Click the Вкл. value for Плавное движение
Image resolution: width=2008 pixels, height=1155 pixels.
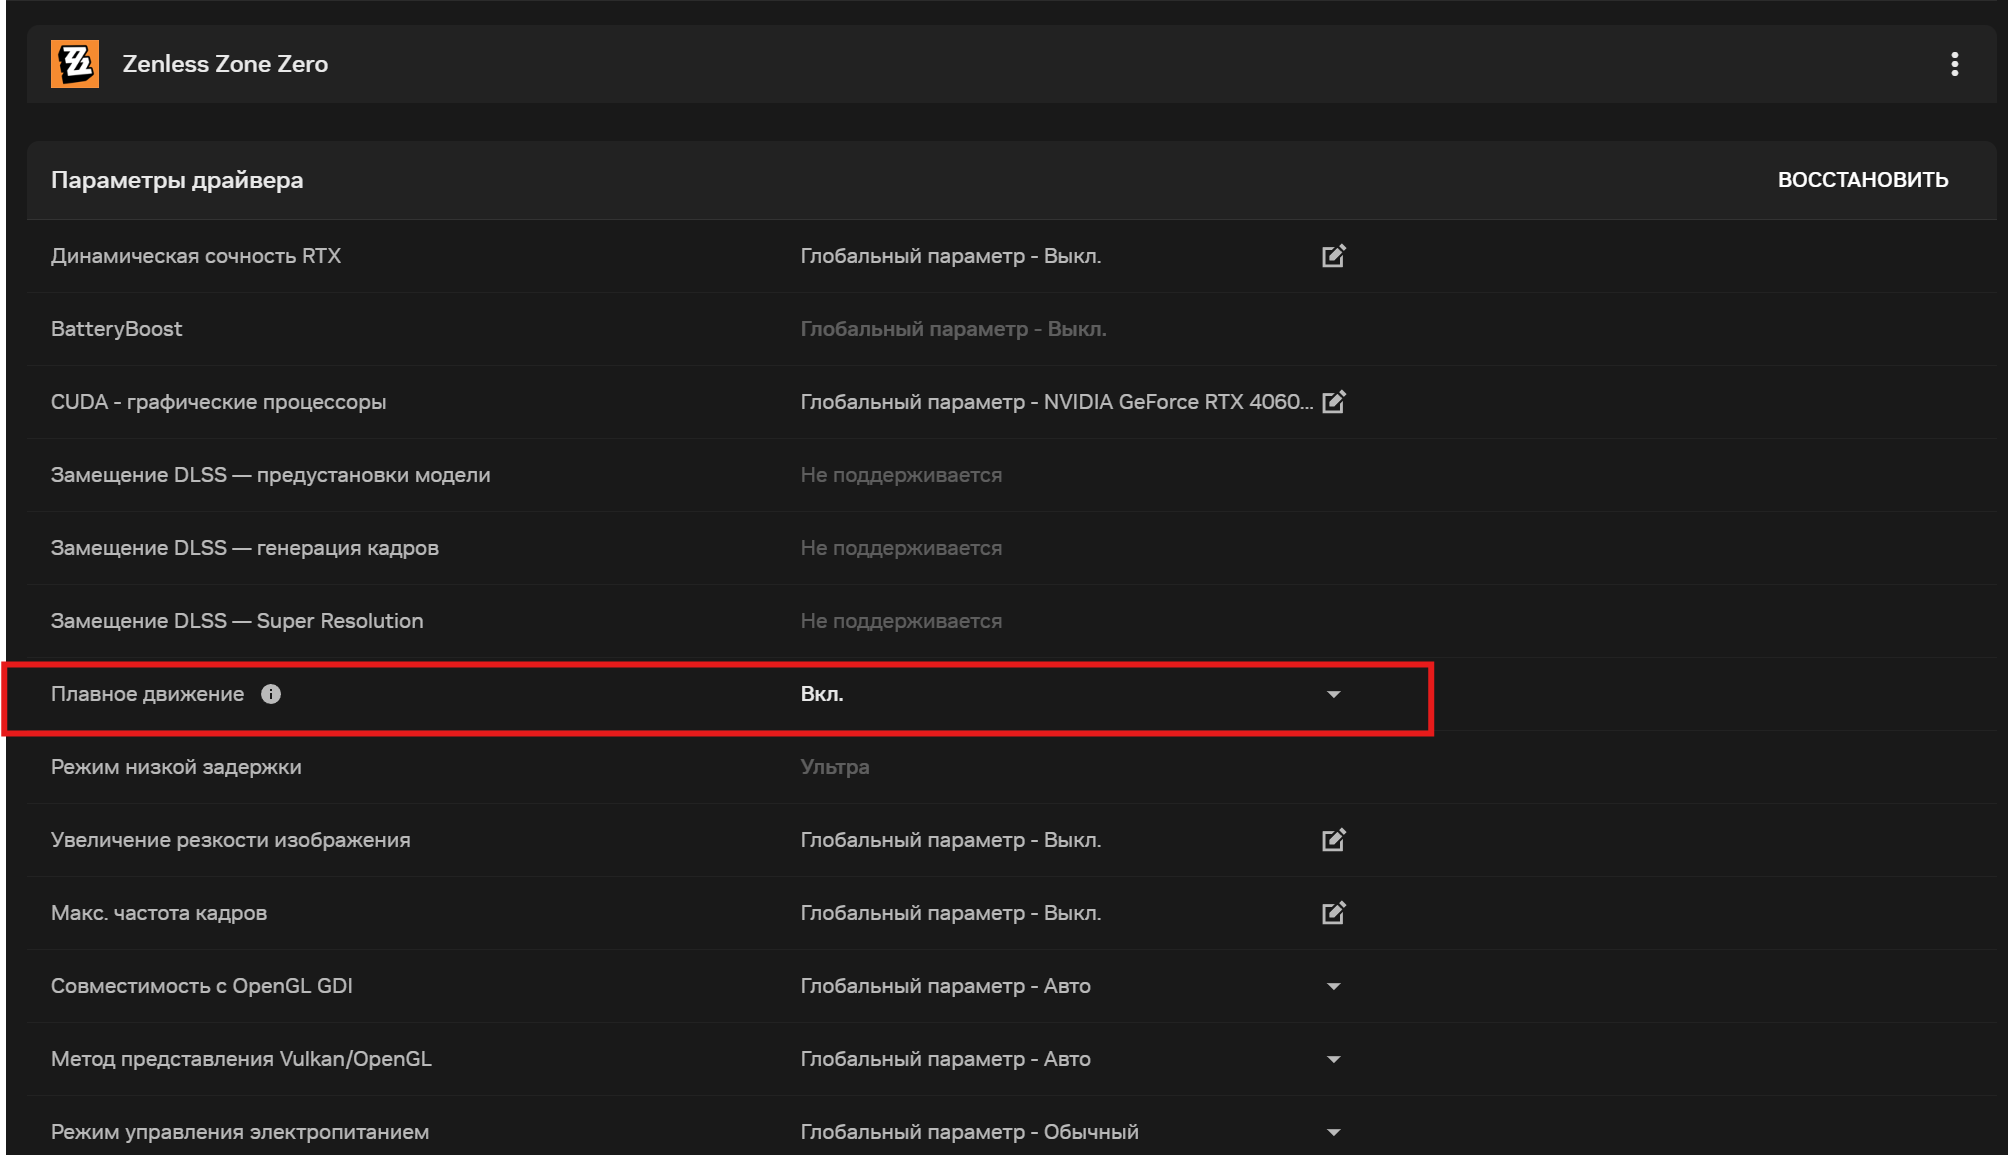822,694
